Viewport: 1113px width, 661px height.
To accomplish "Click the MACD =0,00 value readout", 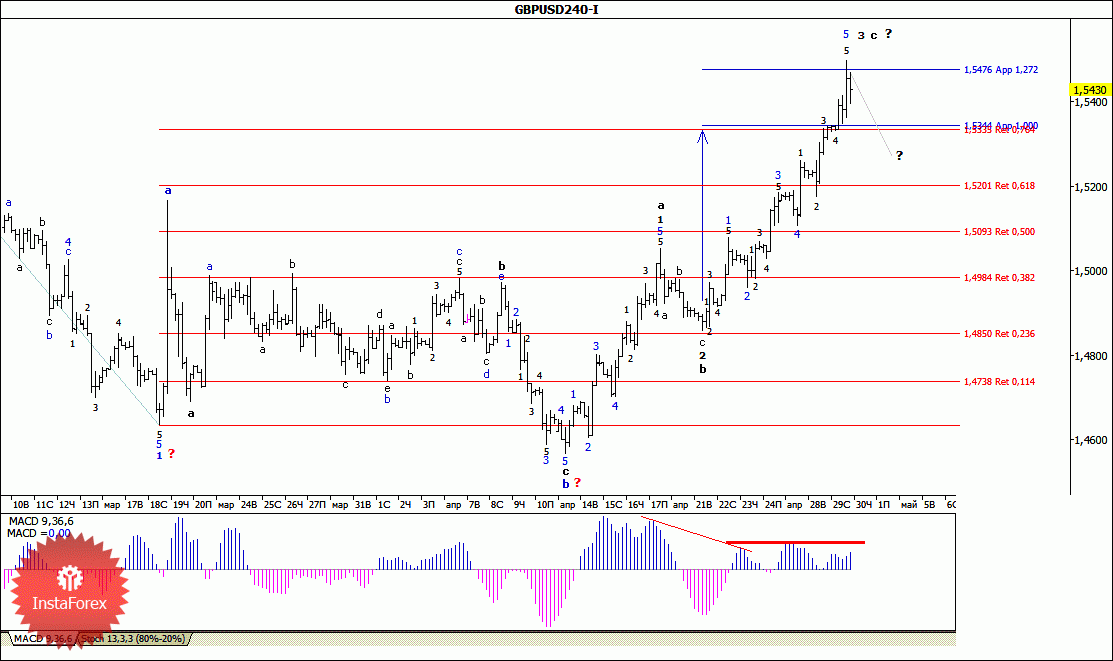I will [39, 533].
